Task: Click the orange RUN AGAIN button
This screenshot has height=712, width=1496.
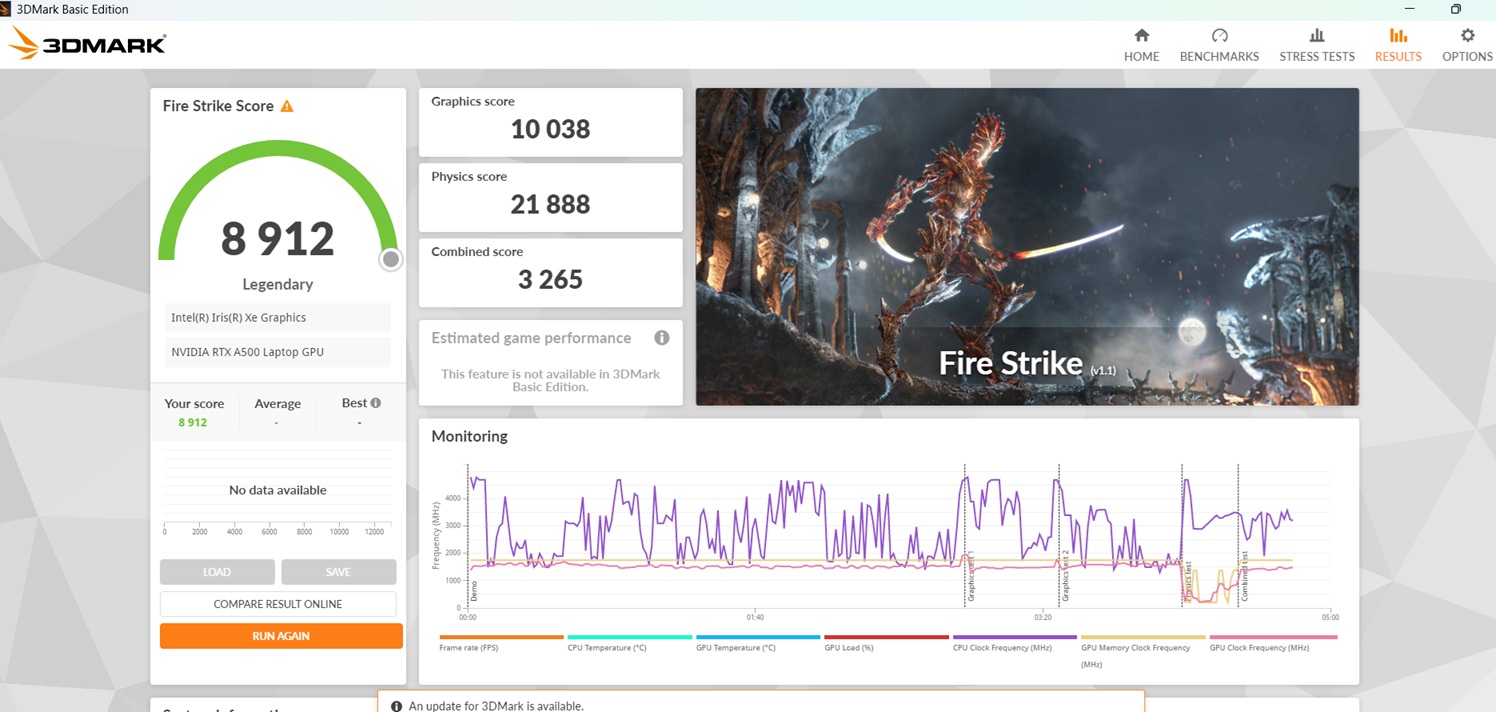Action: pyautogui.click(x=281, y=636)
